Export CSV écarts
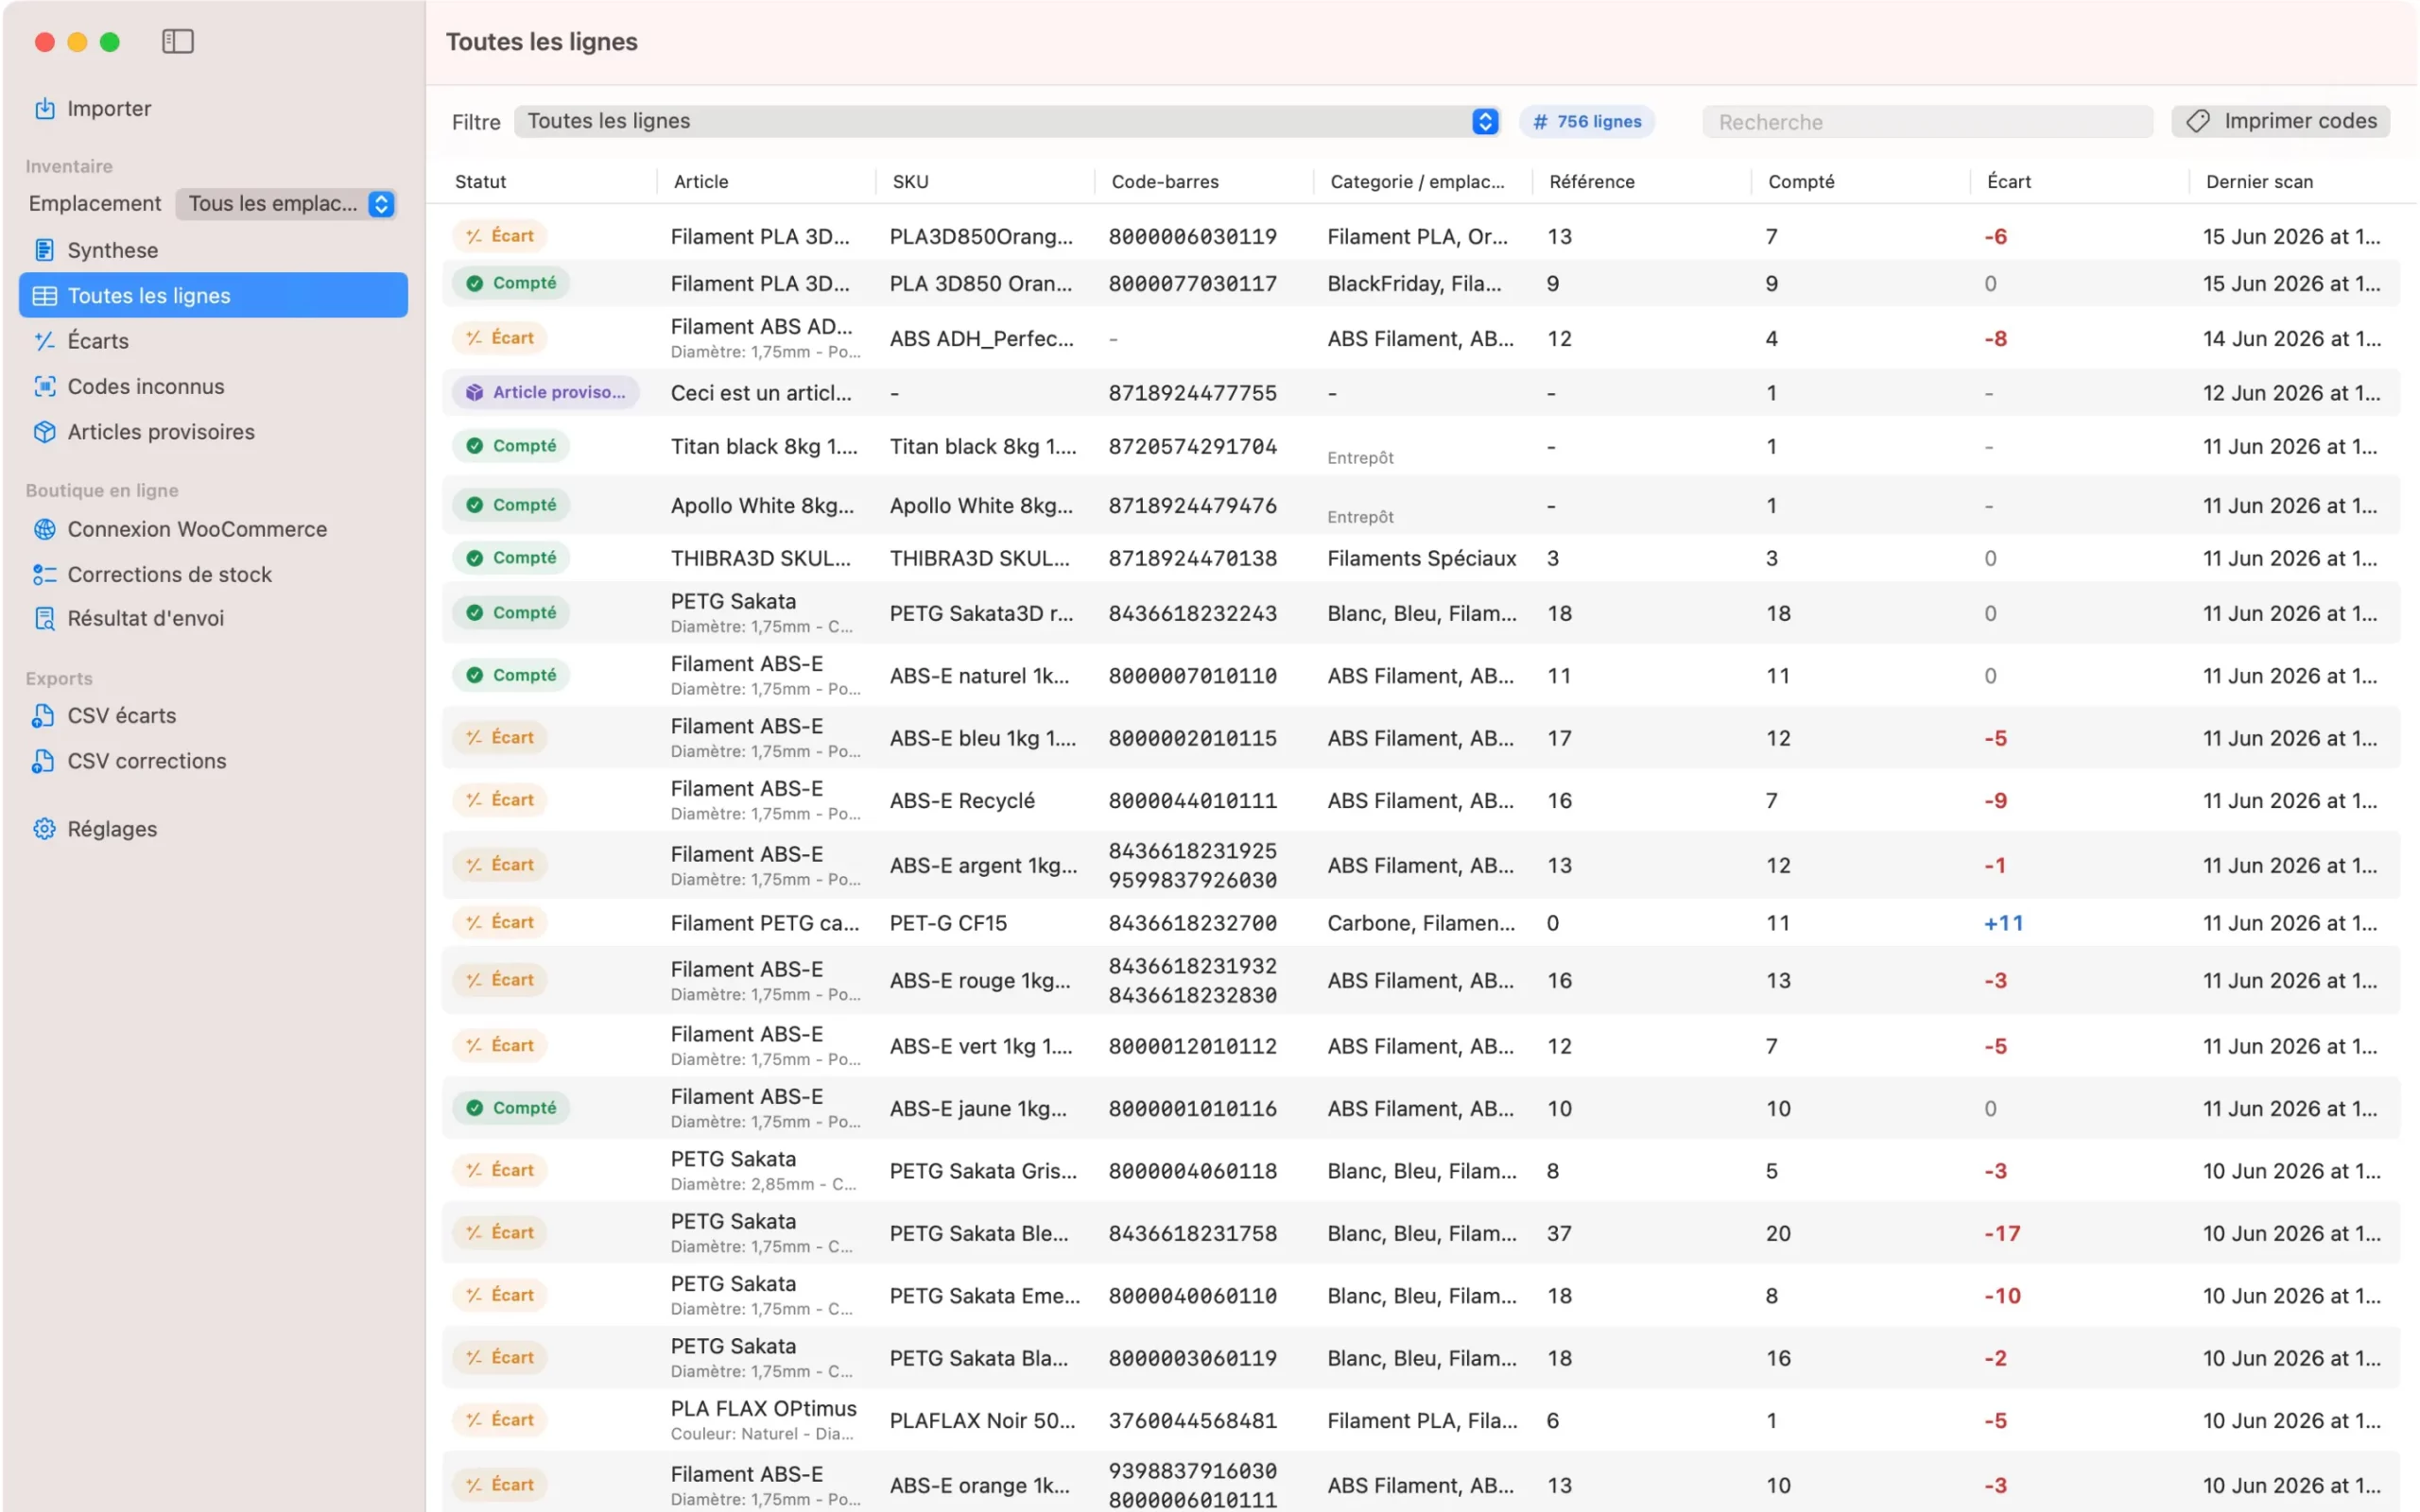 click(122, 715)
